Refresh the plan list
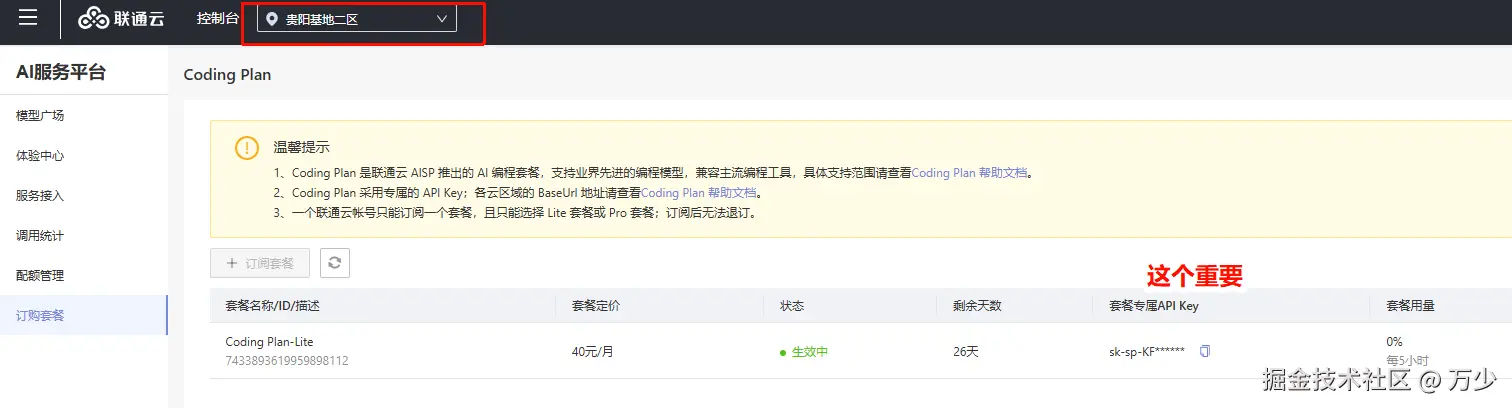 point(335,263)
